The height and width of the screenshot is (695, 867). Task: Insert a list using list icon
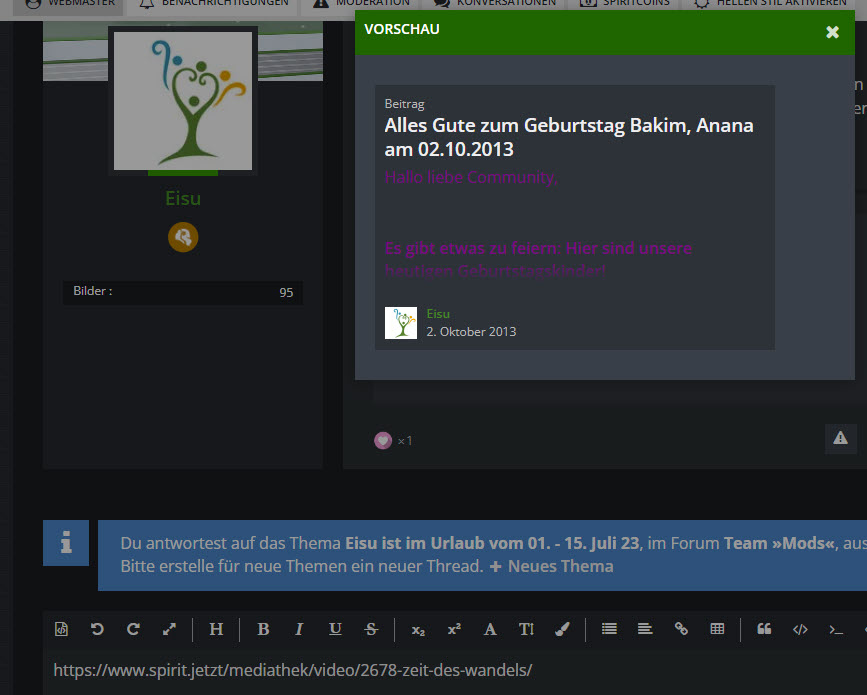pyautogui.click(x=609, y=629)
